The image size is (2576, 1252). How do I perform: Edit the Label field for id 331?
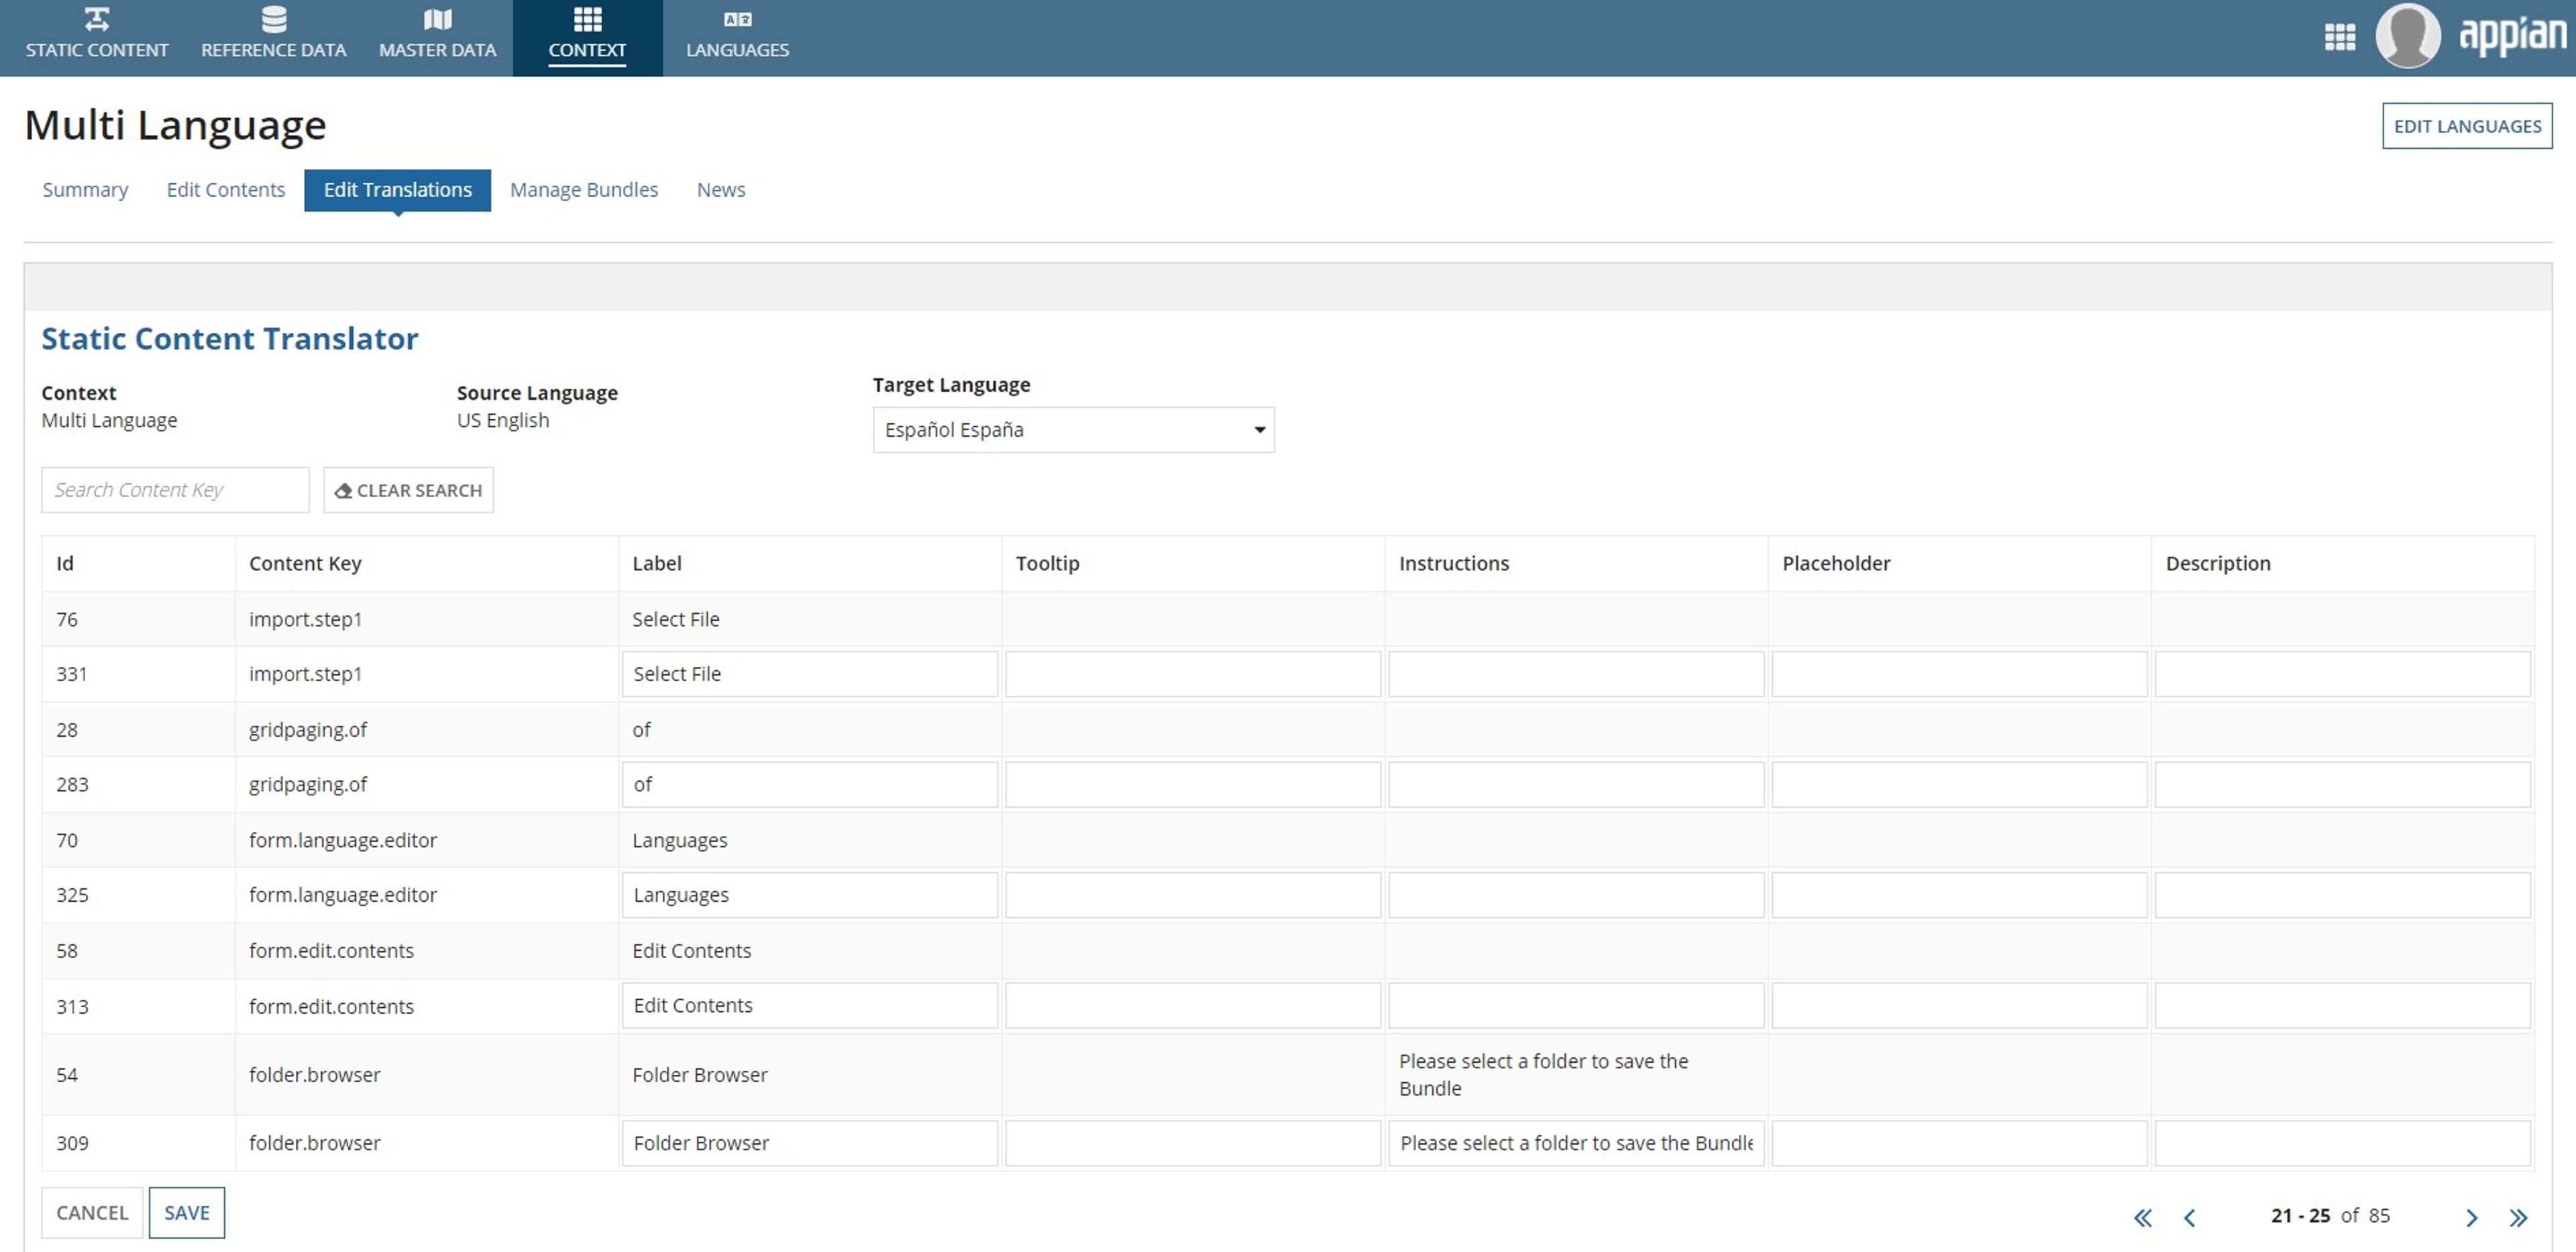809,674
